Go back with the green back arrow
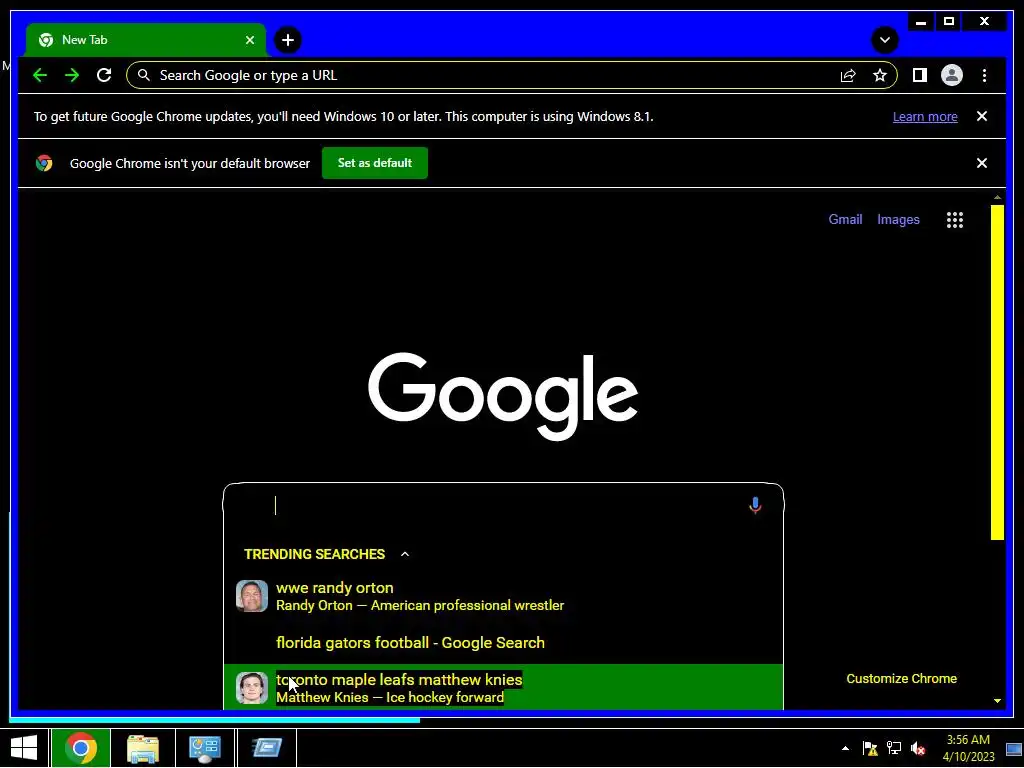 (x=40, y=75)
